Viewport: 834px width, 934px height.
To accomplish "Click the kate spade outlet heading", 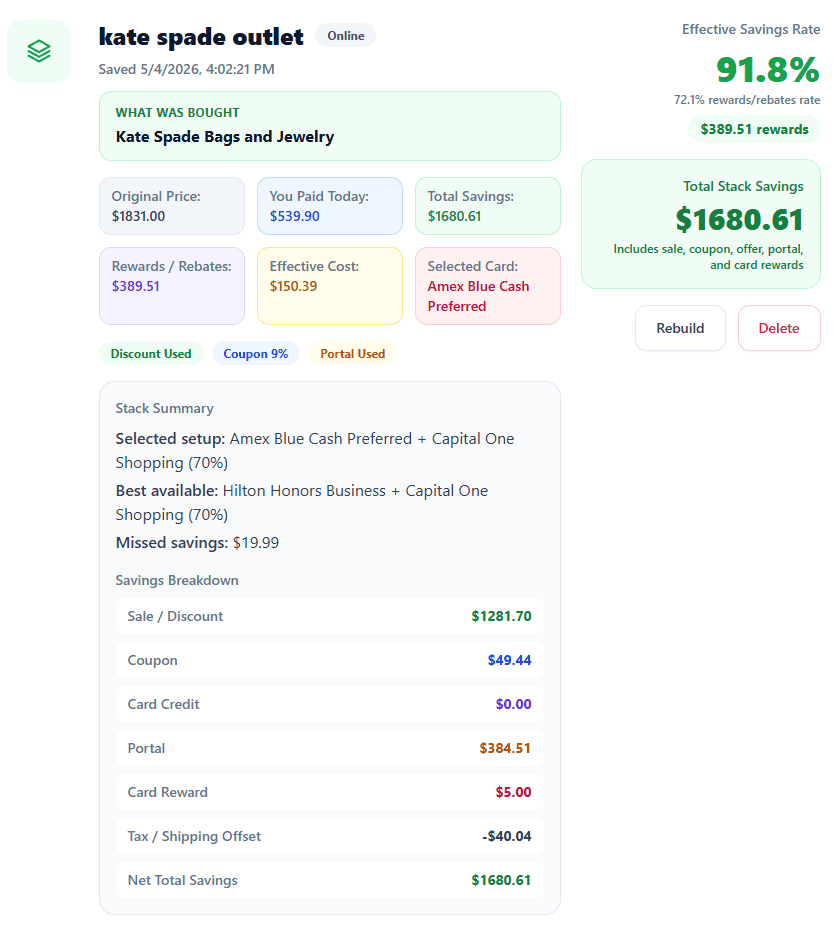I will 201,37.
